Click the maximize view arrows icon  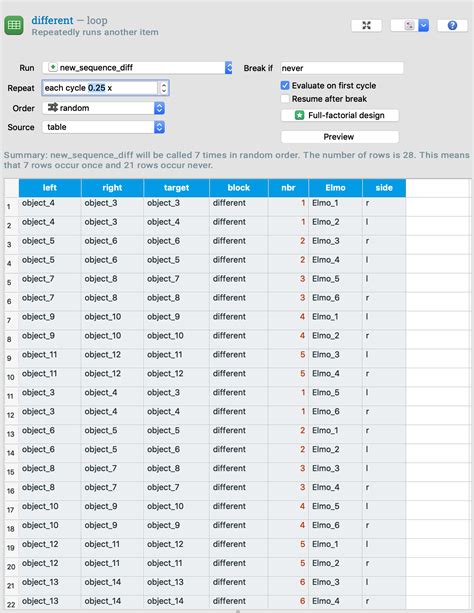pos(366,25)
